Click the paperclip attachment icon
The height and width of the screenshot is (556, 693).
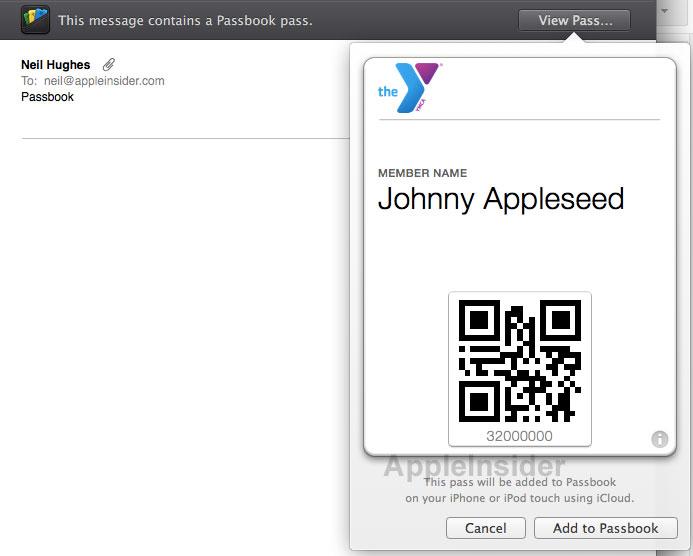tap(109, 65)
